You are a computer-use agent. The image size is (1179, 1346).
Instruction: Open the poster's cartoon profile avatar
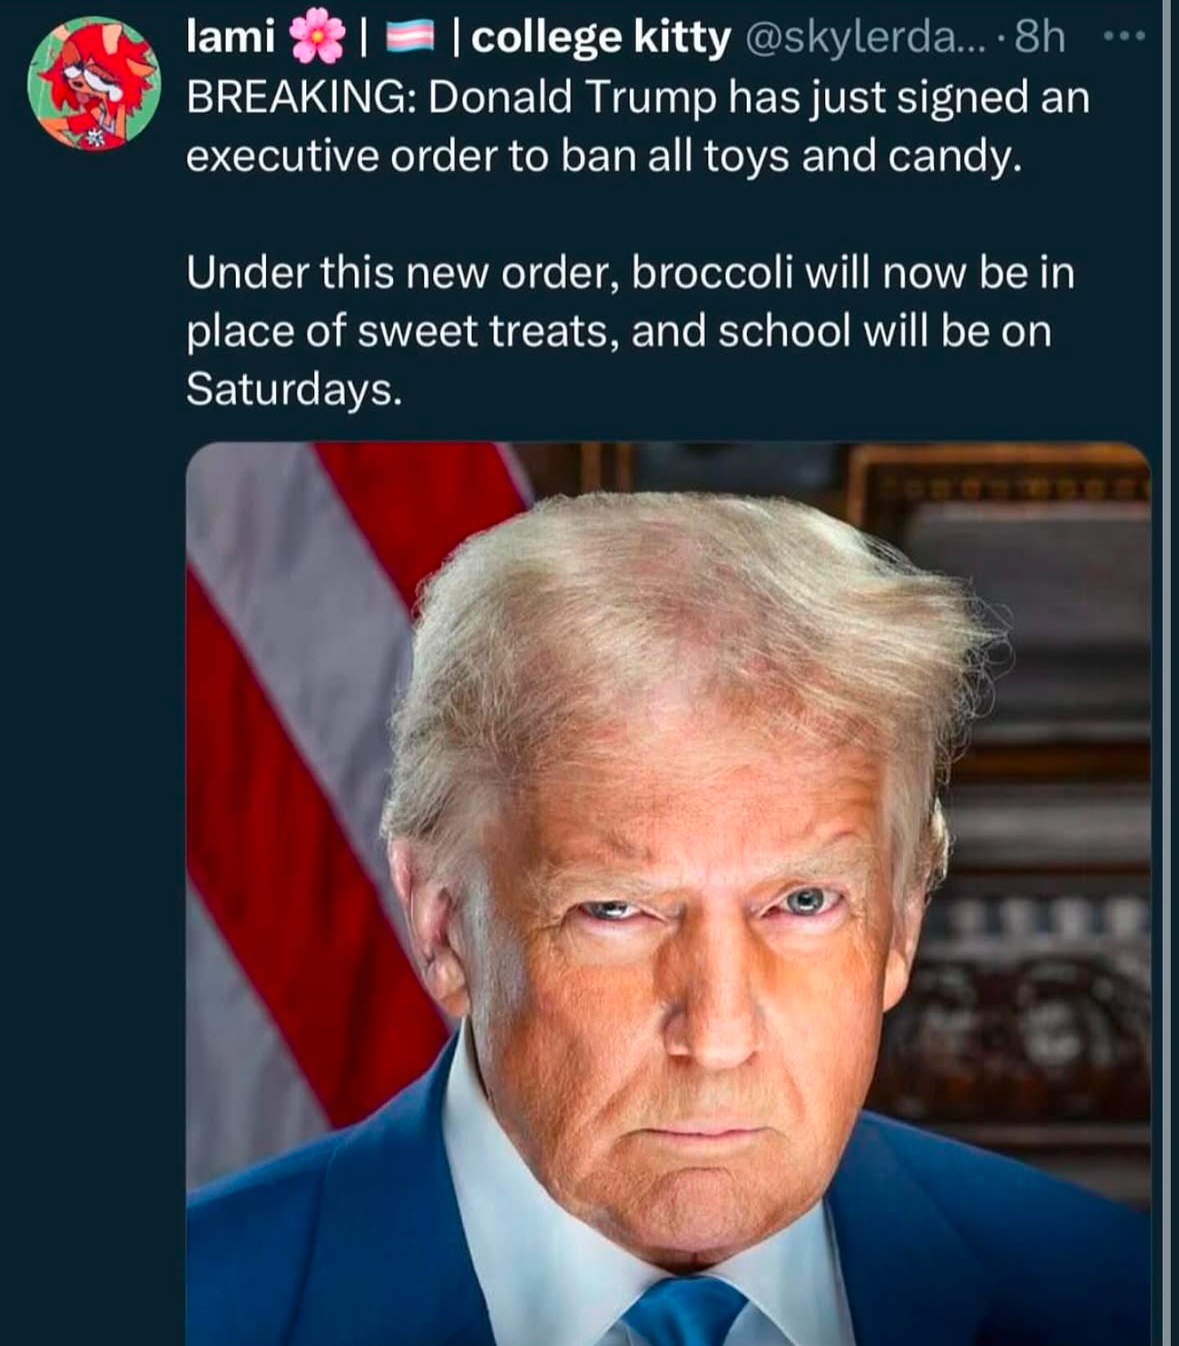[94, 84]
